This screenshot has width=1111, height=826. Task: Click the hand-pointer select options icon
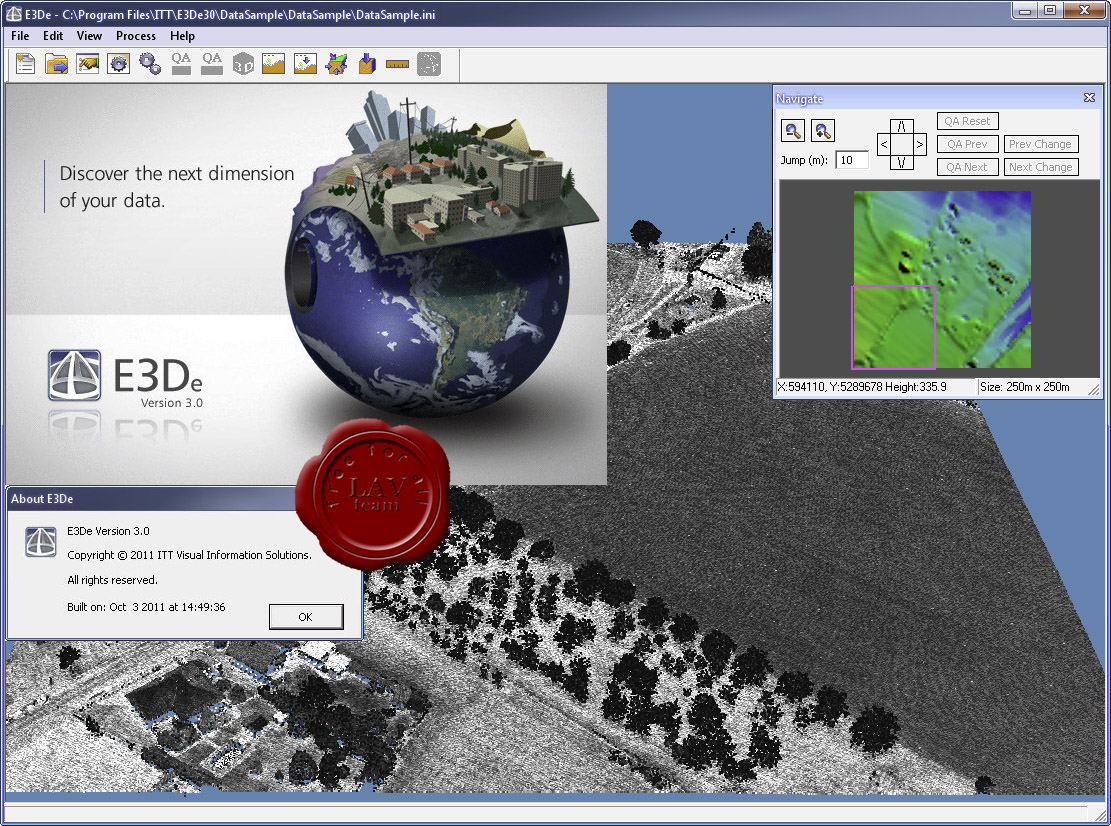pyautogui.click(x=88, y=64)
